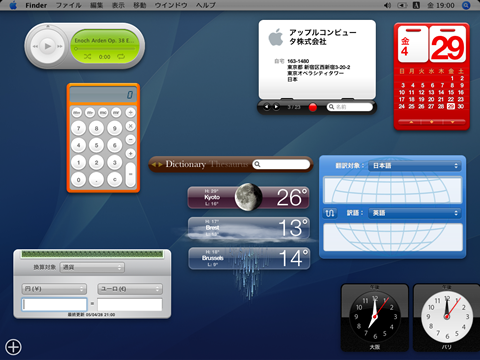Click the calculator clear (c) key
Screen dimensions: 480x360
click(x=114, y=180)
